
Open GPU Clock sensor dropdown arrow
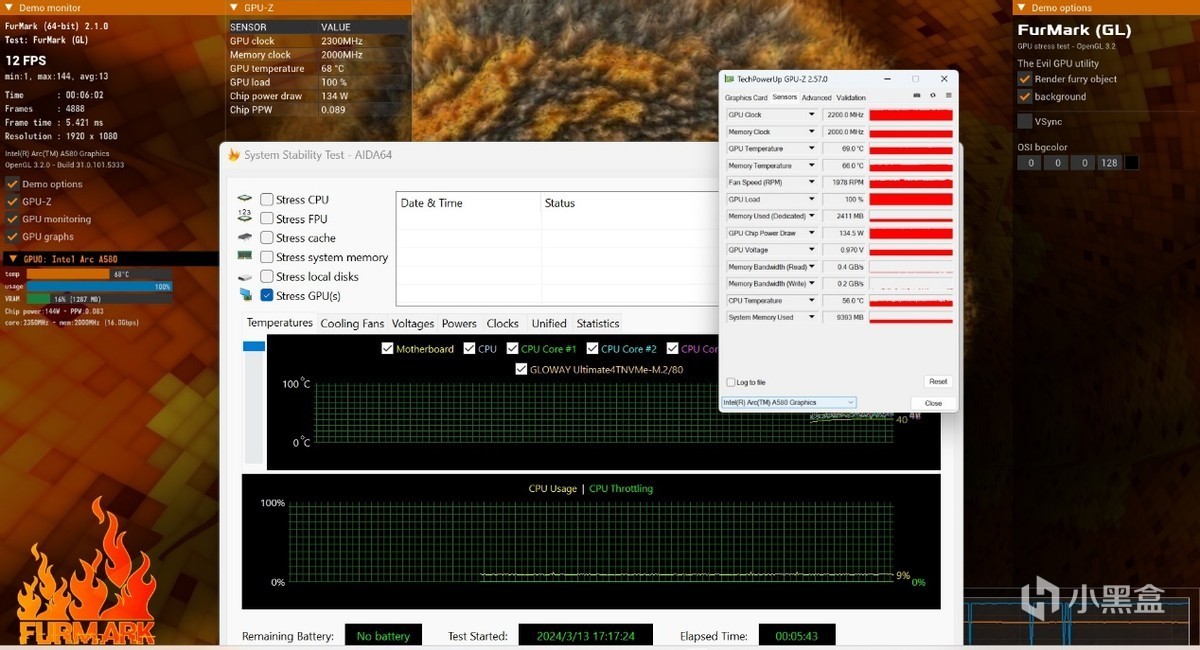812,115
